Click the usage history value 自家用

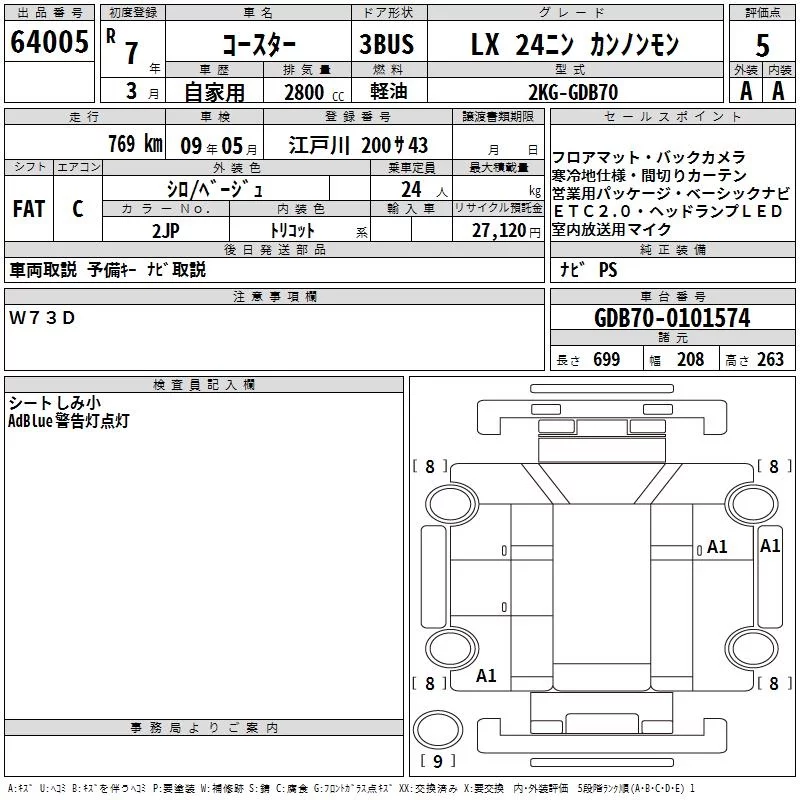tap(214, 92)
